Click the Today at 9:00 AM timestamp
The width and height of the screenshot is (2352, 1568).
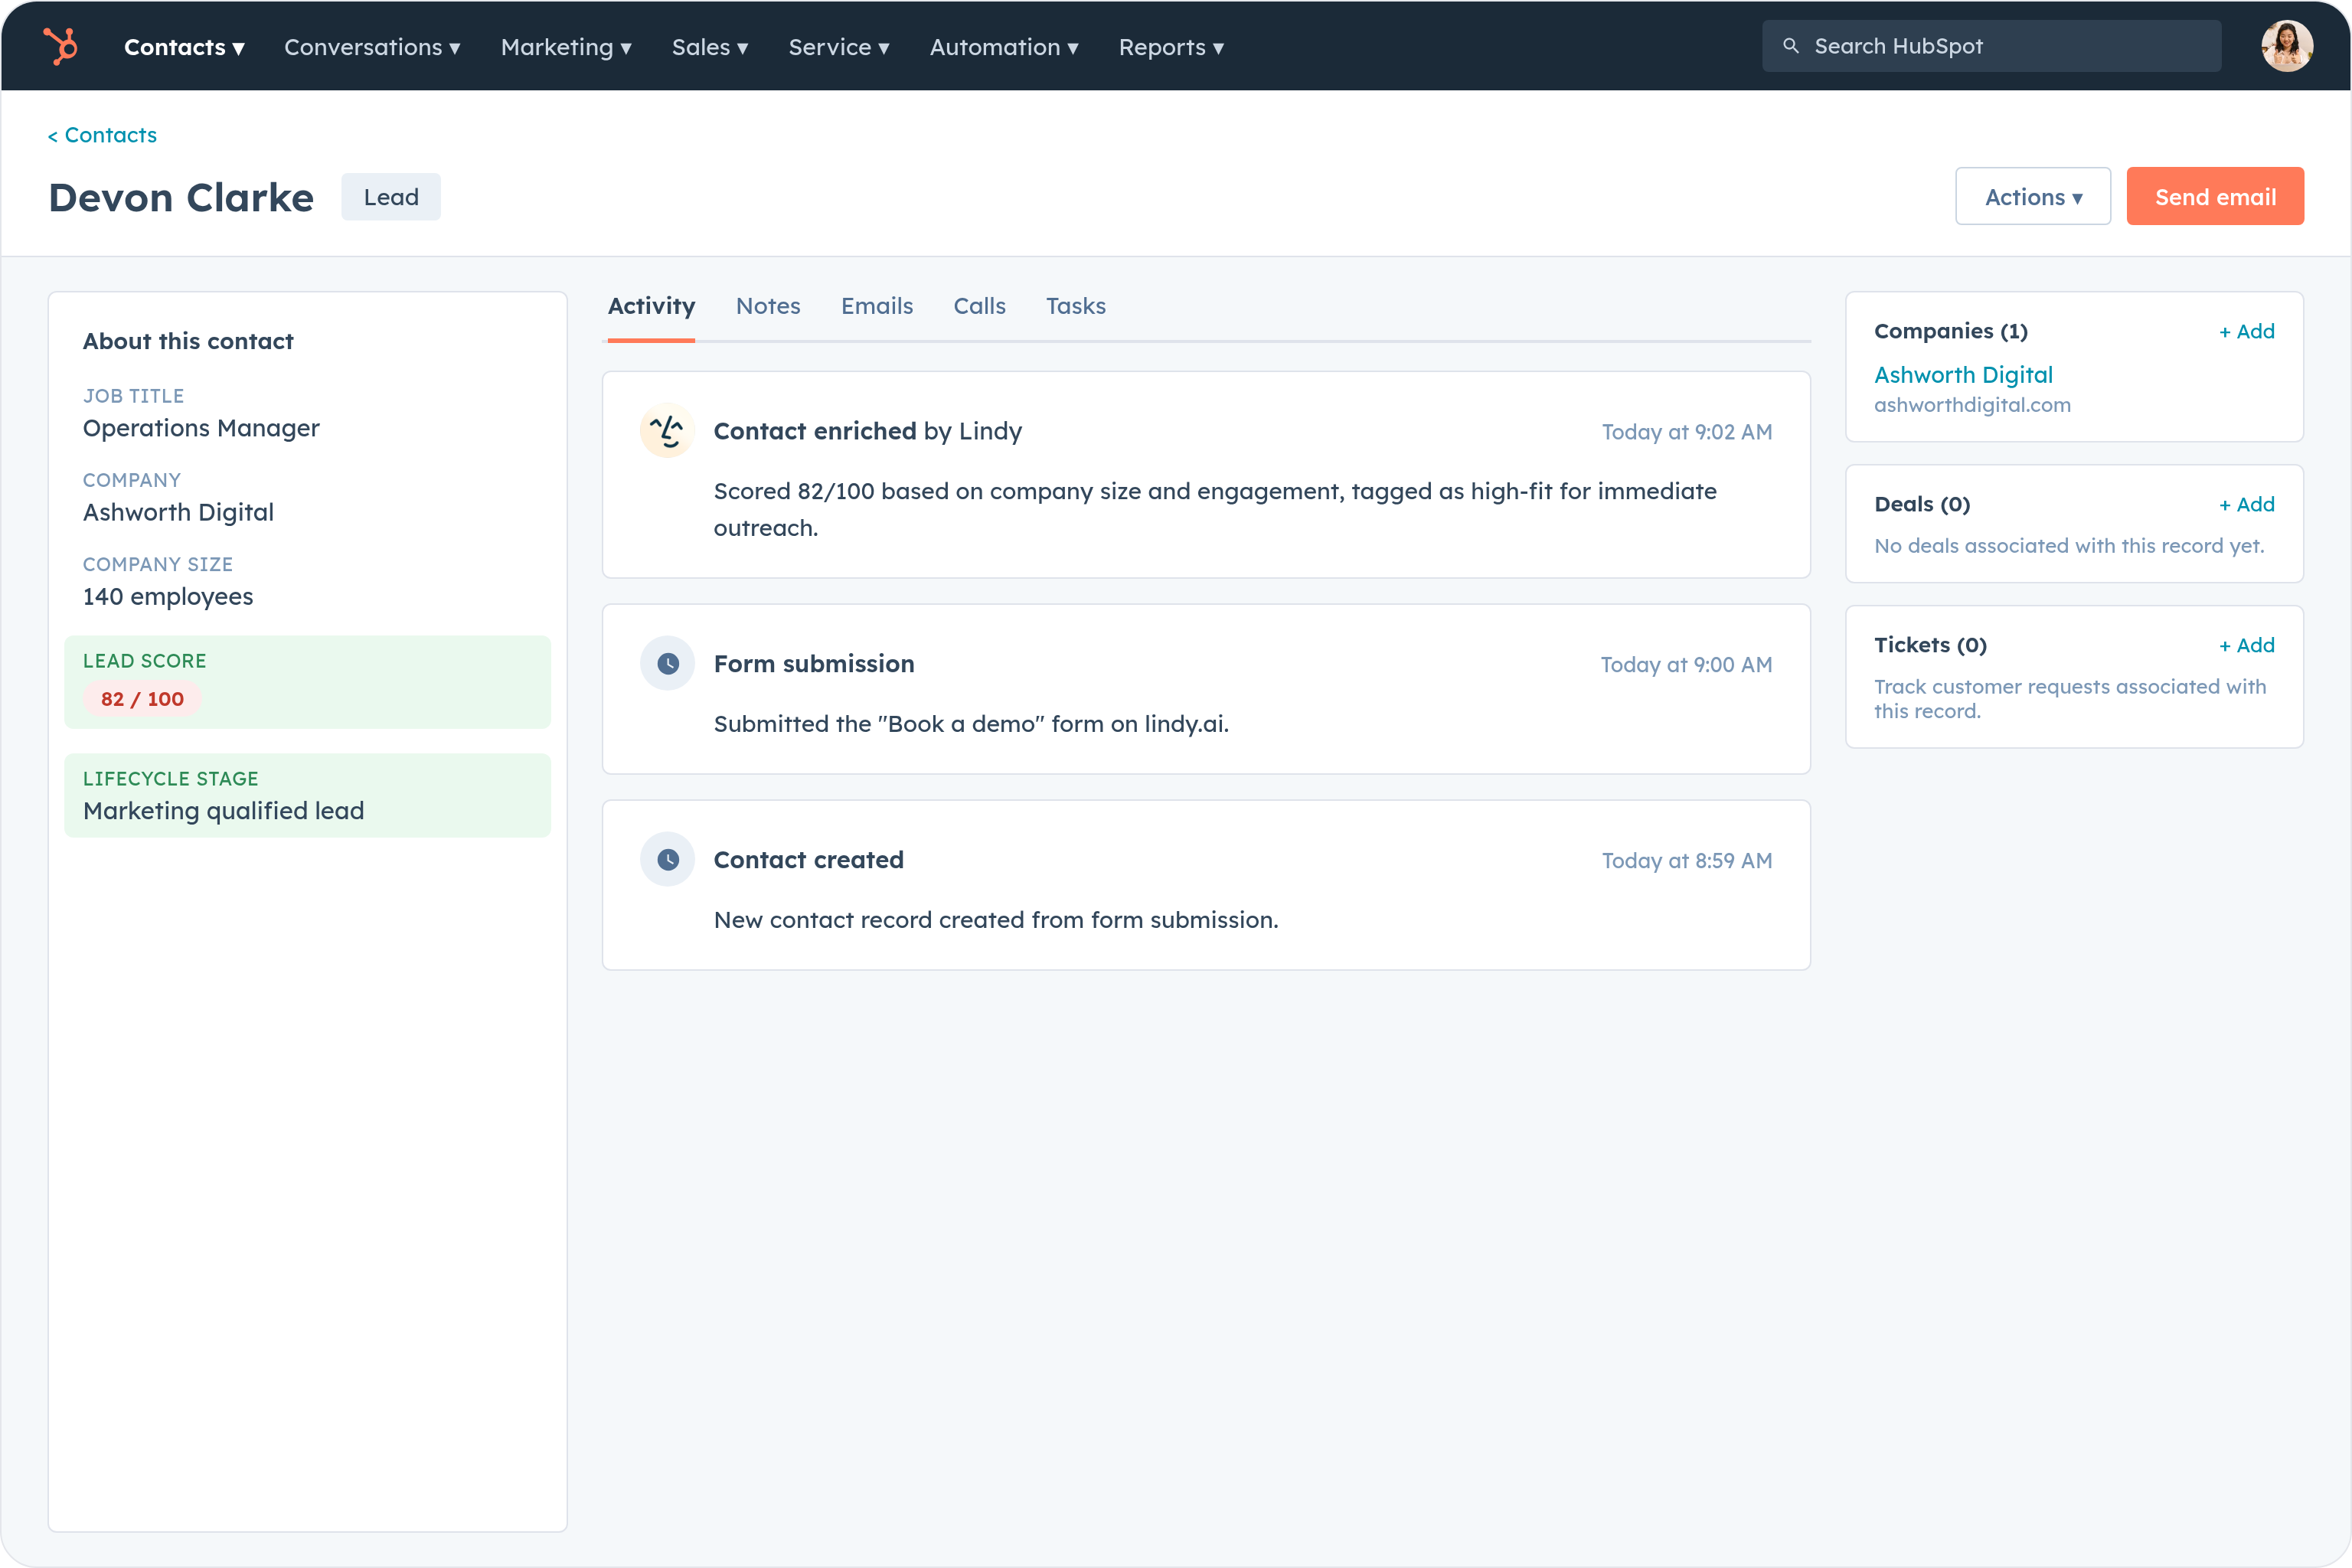[1686, 665]
